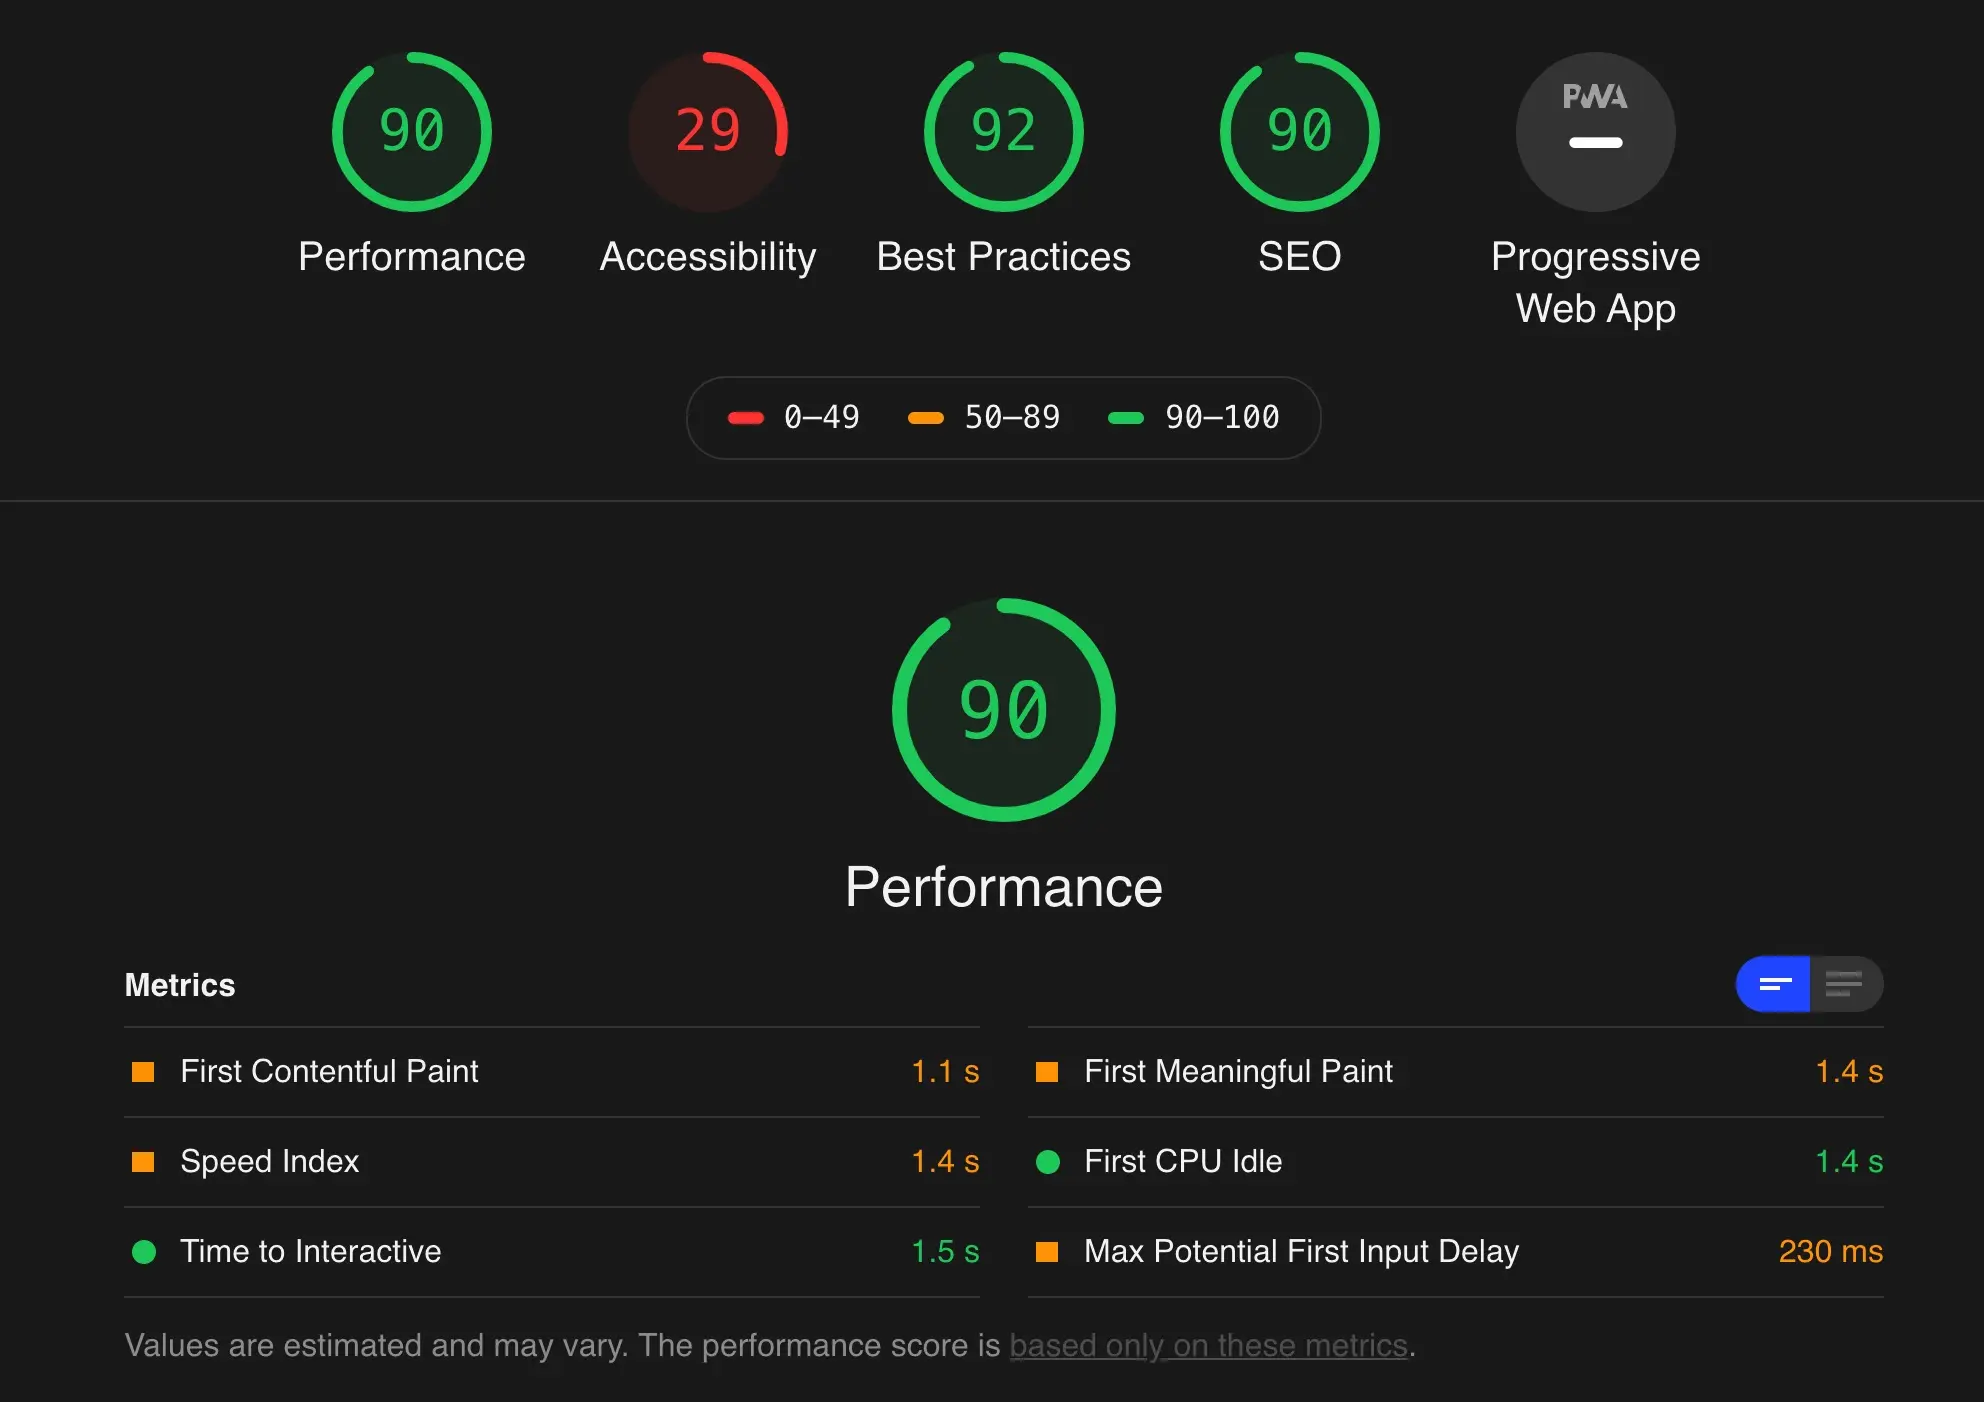The image size is (1984, 1402).
Task: Click the Best Practices score gauge
Action: (1003, 131)
